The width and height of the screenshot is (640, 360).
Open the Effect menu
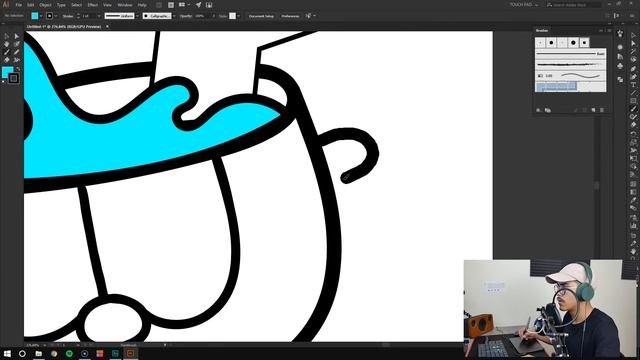[93, 5]
